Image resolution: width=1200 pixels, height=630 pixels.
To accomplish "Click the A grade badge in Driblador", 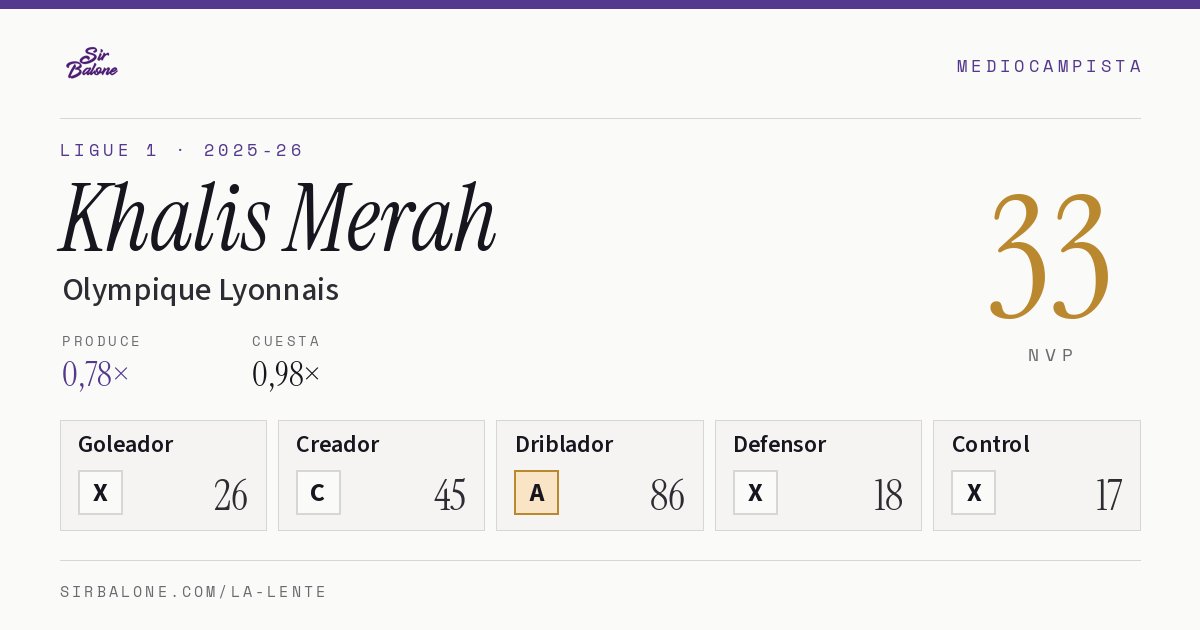I will point(536,492).
